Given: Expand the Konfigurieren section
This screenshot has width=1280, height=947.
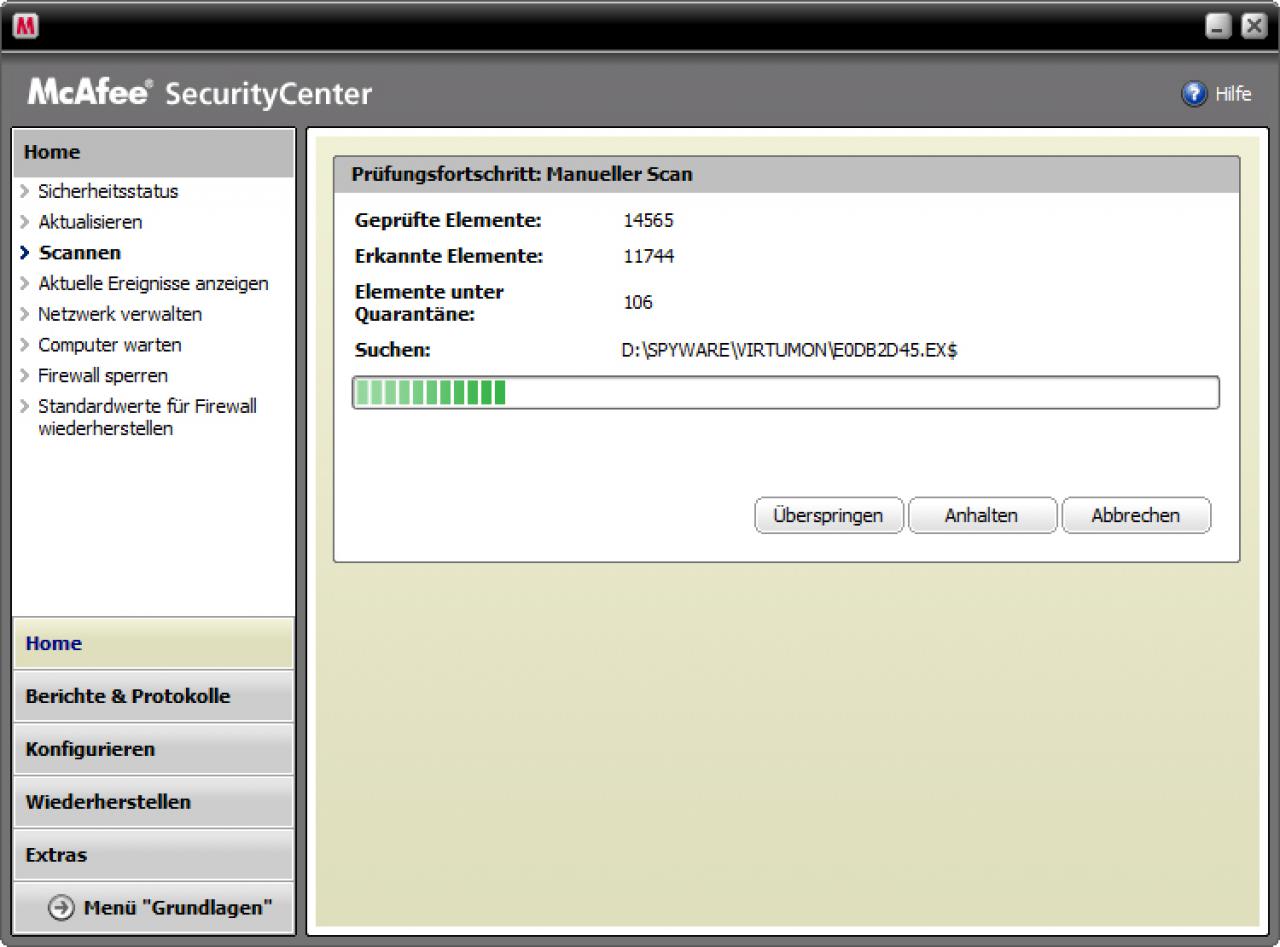Looking at the screenshot, I should click(x=153, y=749).
